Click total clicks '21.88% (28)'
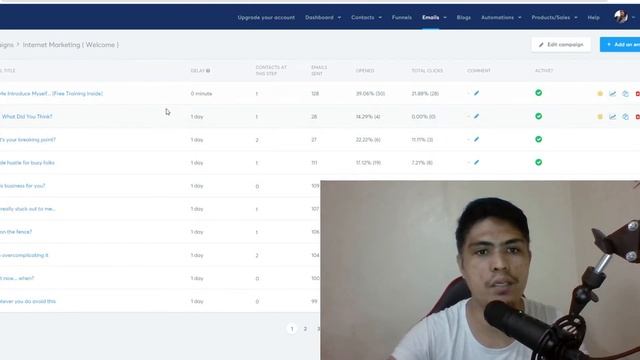The width and height of the screenshot is (640, 360). pos(425,93)
